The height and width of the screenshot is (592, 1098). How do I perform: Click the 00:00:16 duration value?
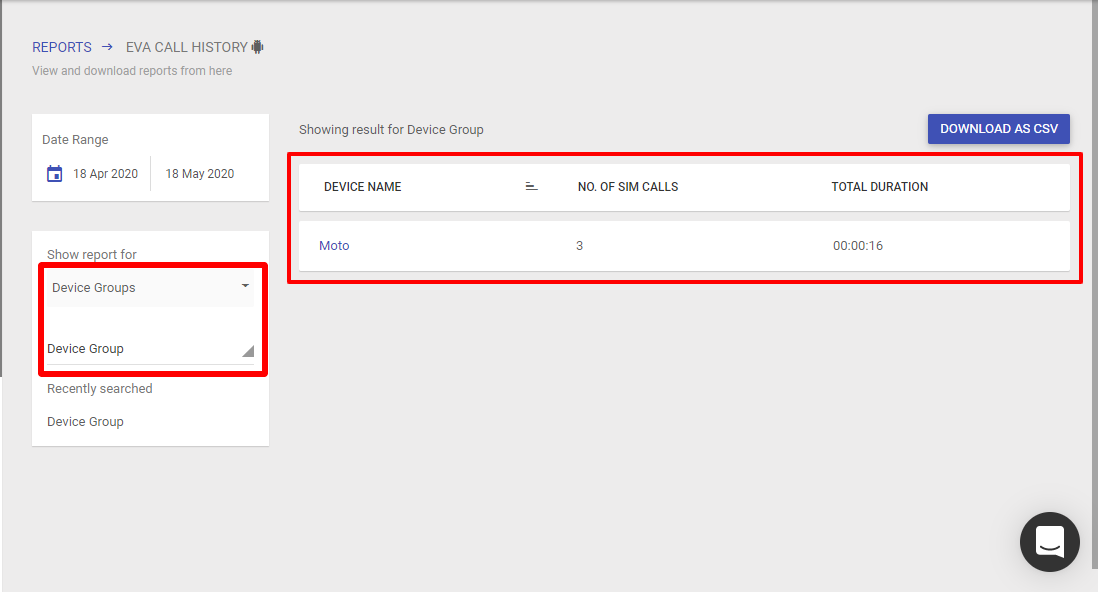[858, 246]
